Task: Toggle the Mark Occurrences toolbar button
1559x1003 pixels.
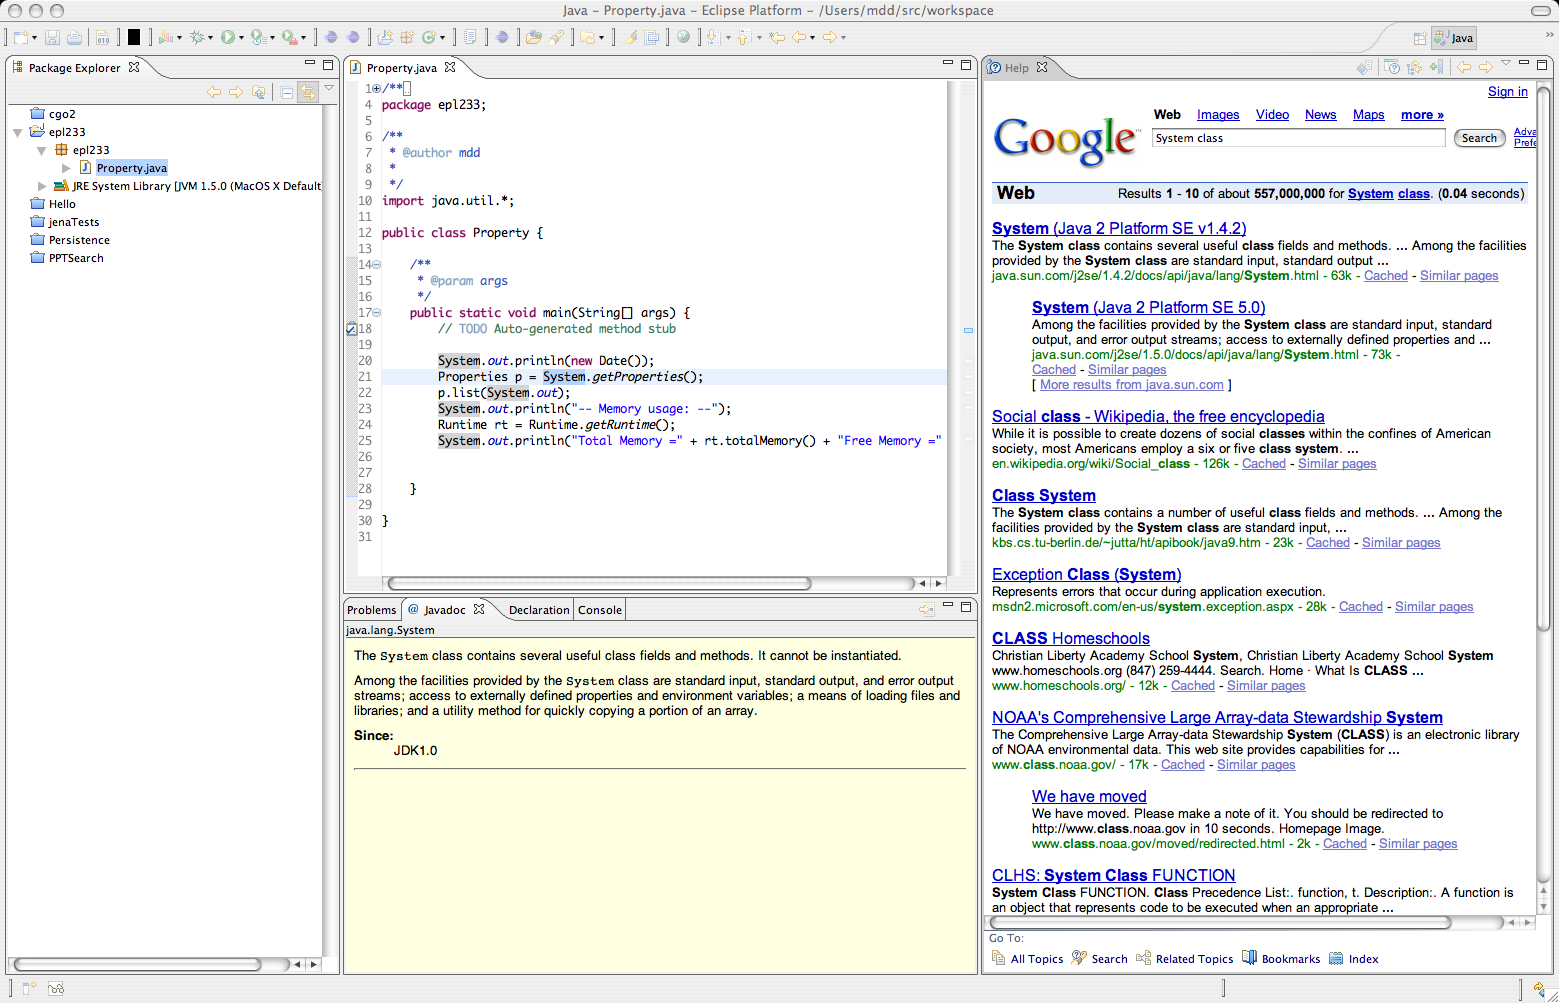Action: pyautogui.click(x=630, y=37)
